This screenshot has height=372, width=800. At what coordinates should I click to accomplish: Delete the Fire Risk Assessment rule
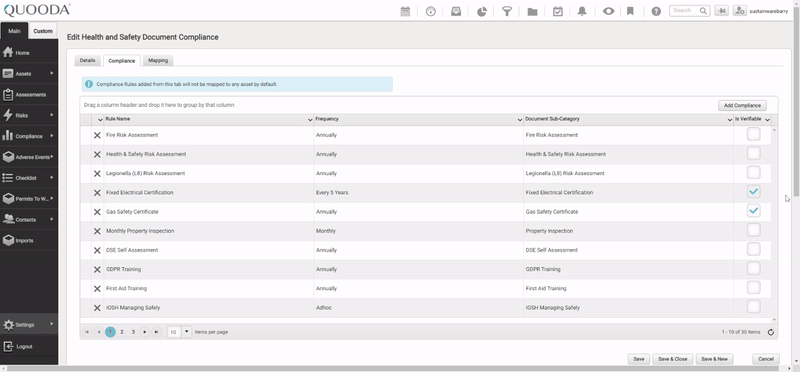click(97, 135)
